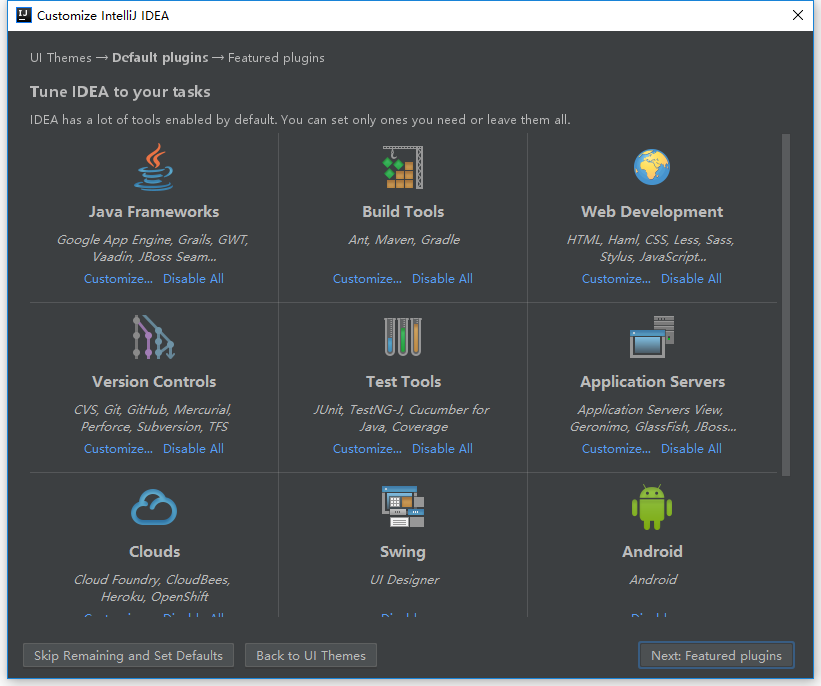Click the Build Tools crane icon

403,168
